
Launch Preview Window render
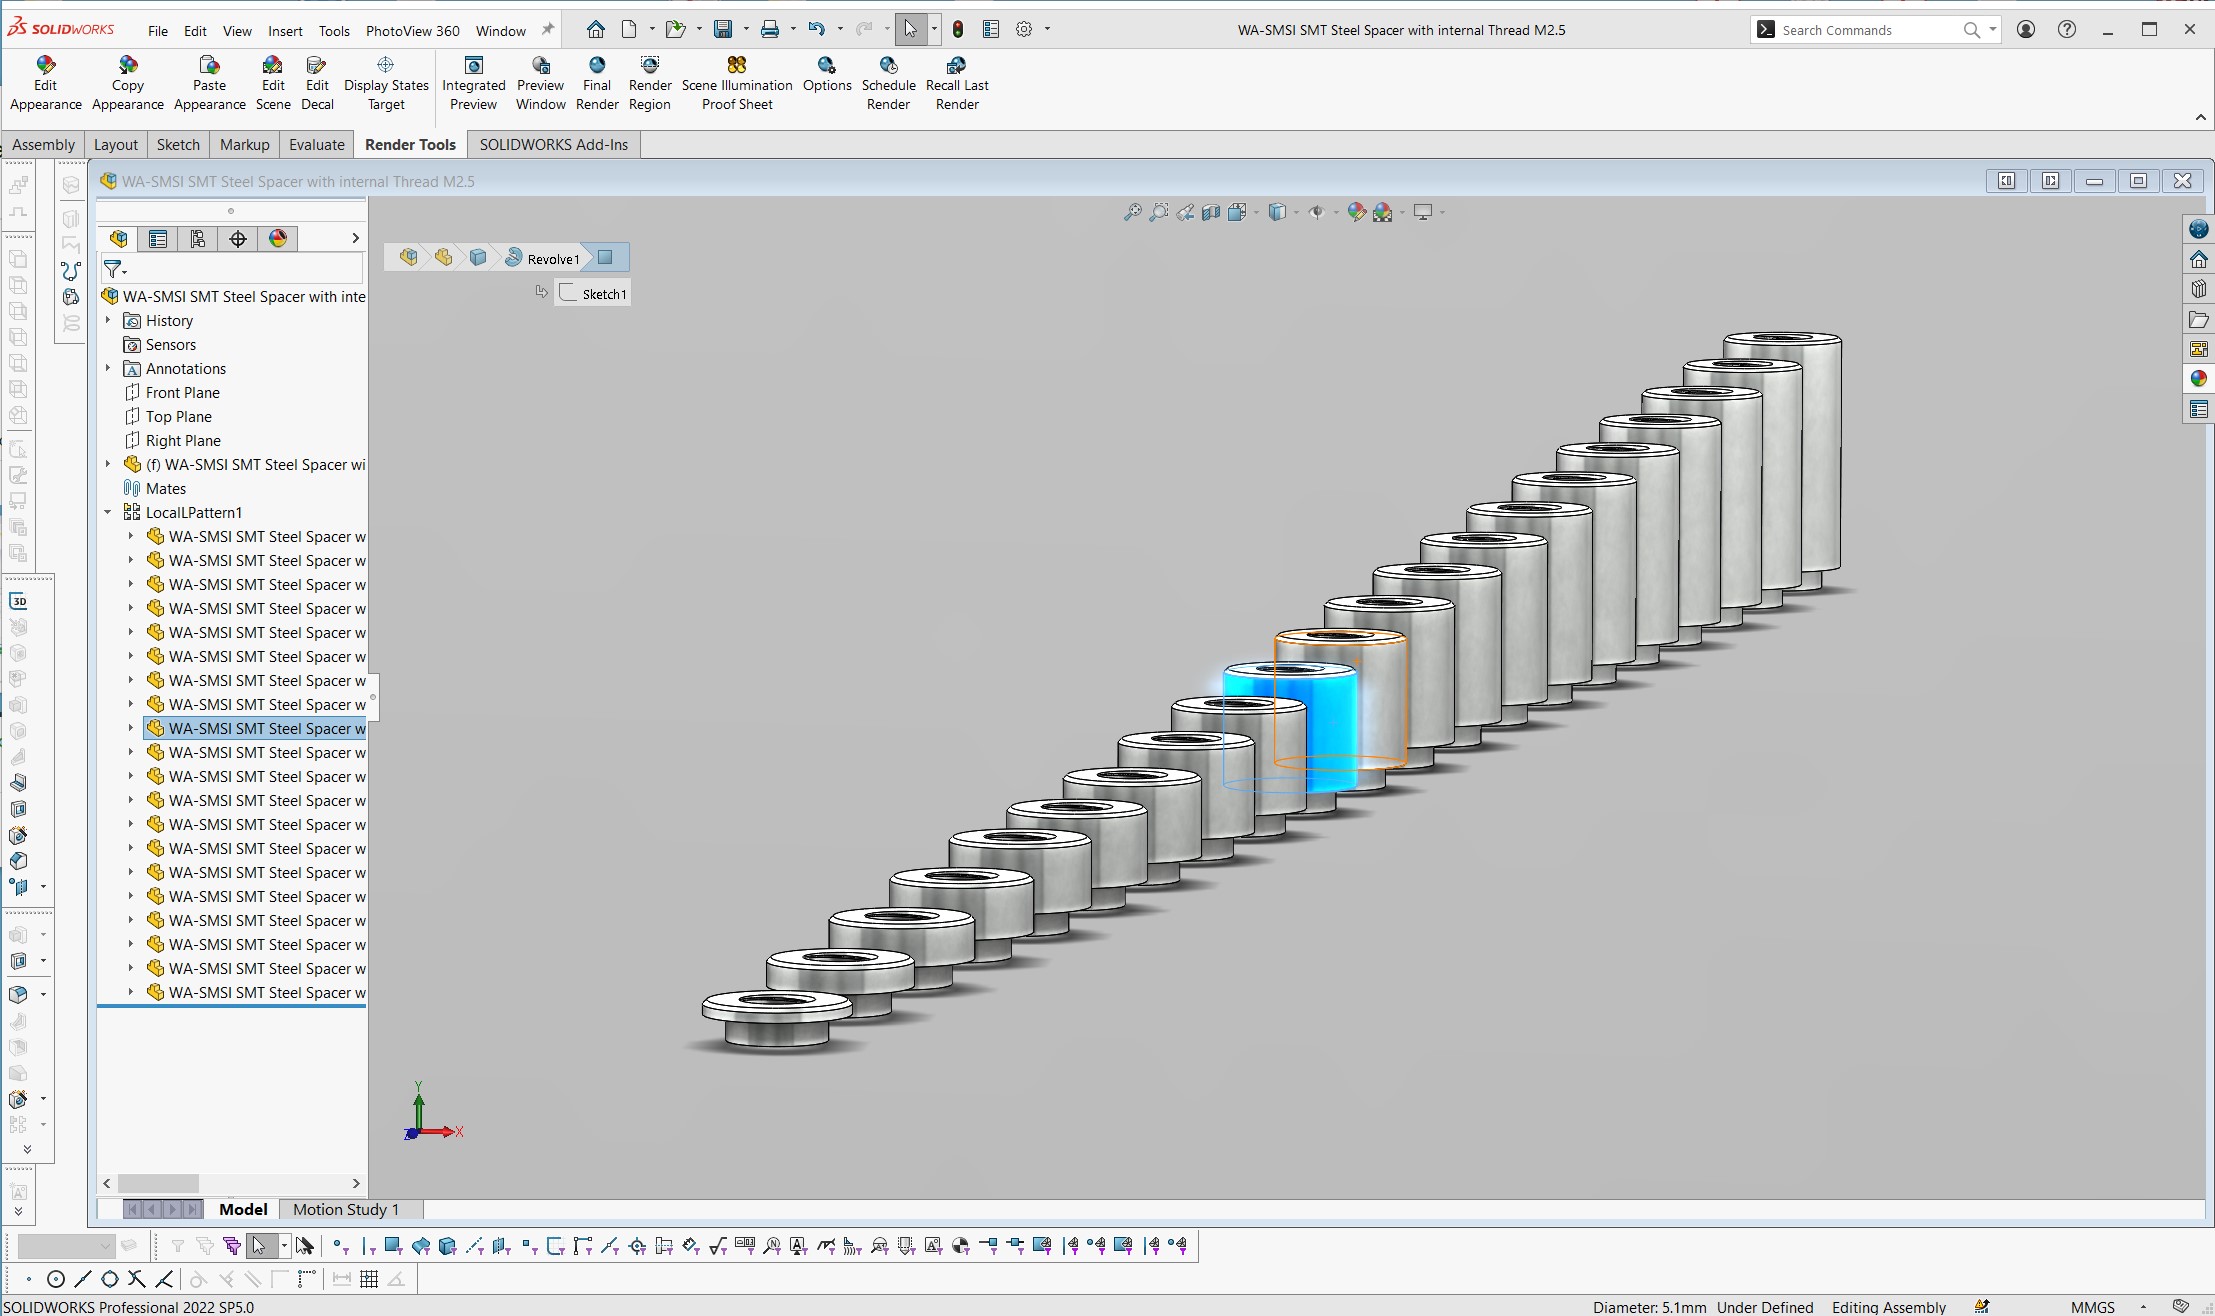[541, 84]
